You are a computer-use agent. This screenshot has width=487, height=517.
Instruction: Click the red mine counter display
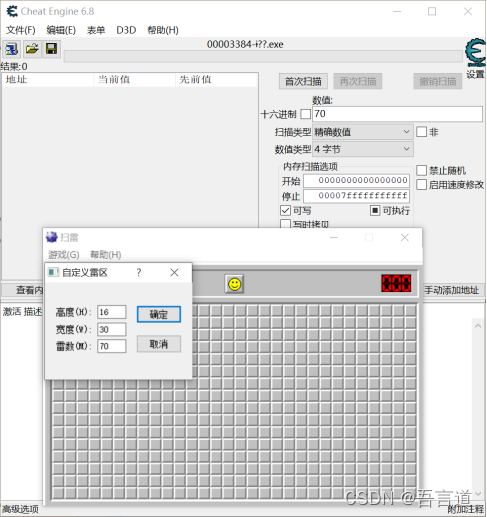coord(396,283)
